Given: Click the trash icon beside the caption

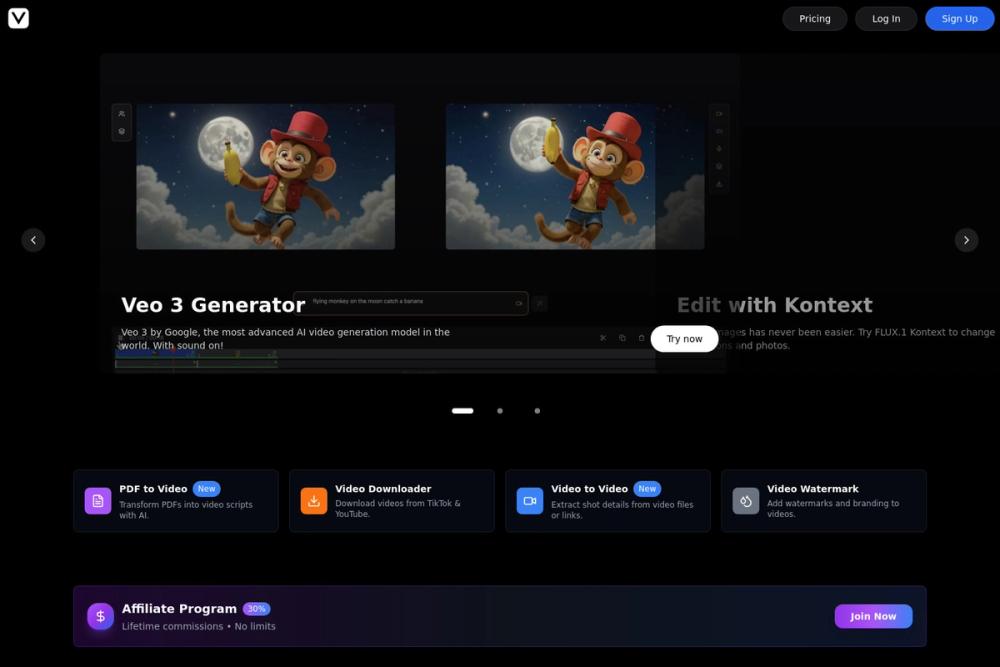Looking at the screenshot, I should tap(640, 338).
